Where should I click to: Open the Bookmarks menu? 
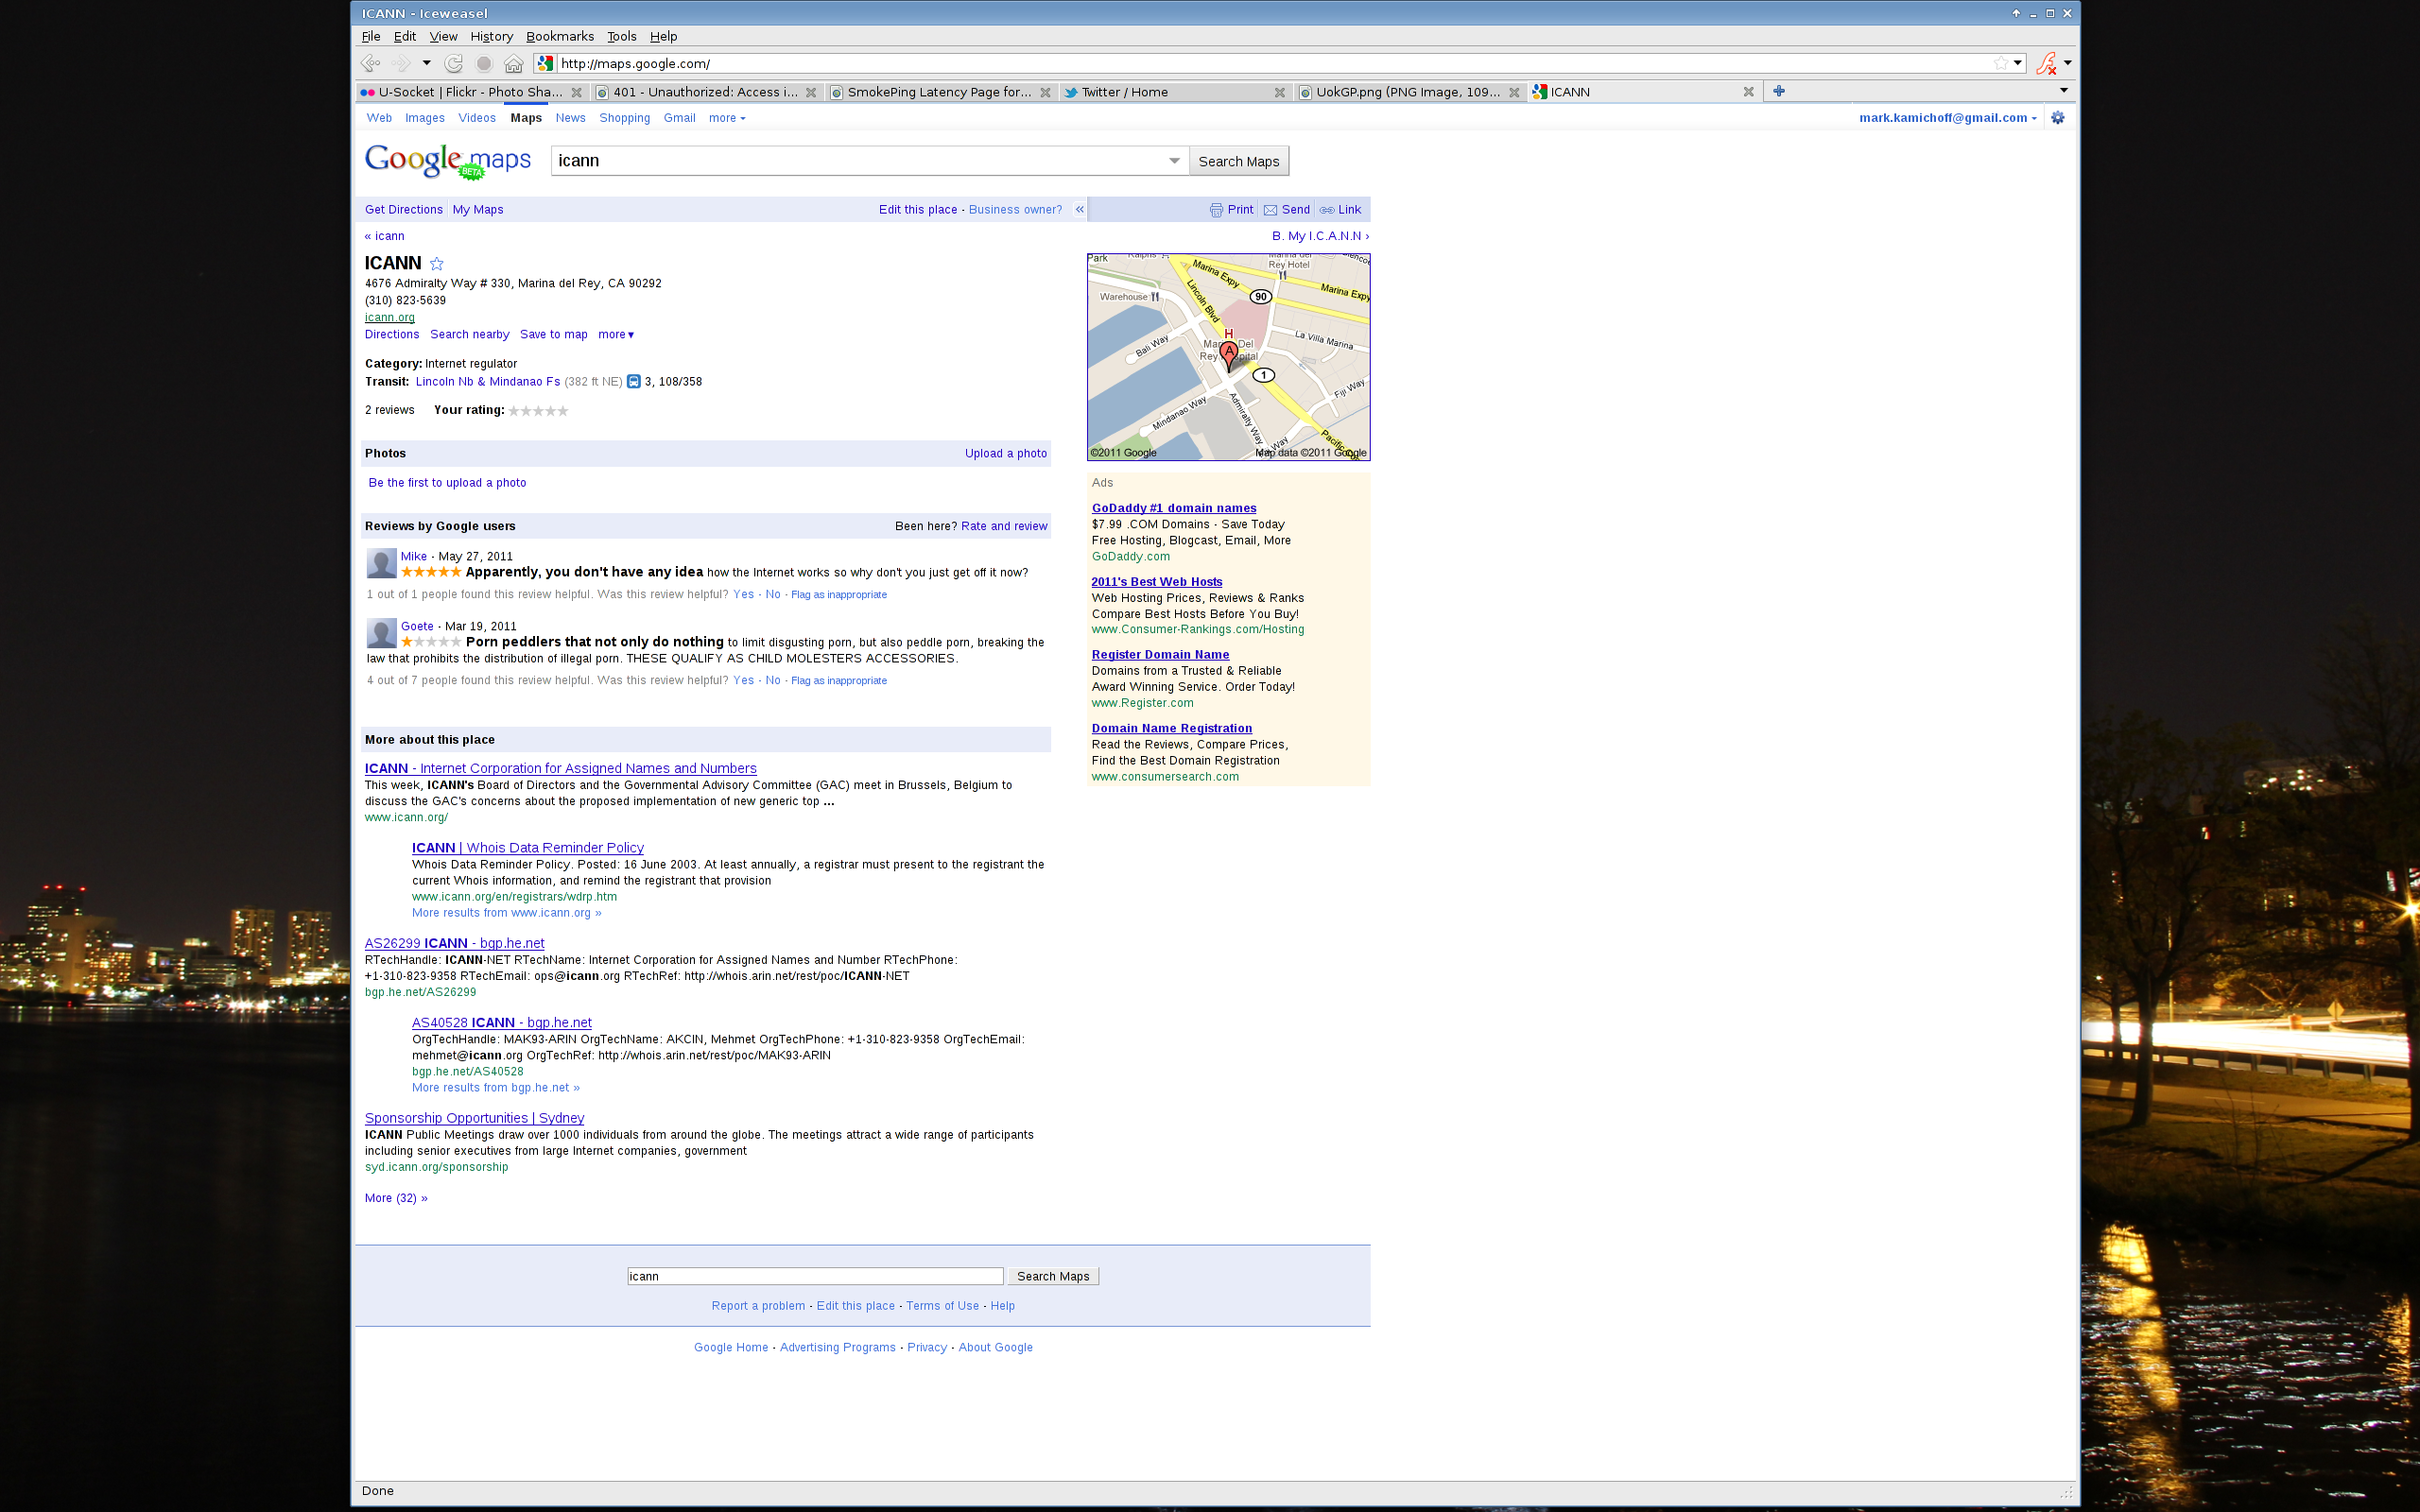[560, 36]
